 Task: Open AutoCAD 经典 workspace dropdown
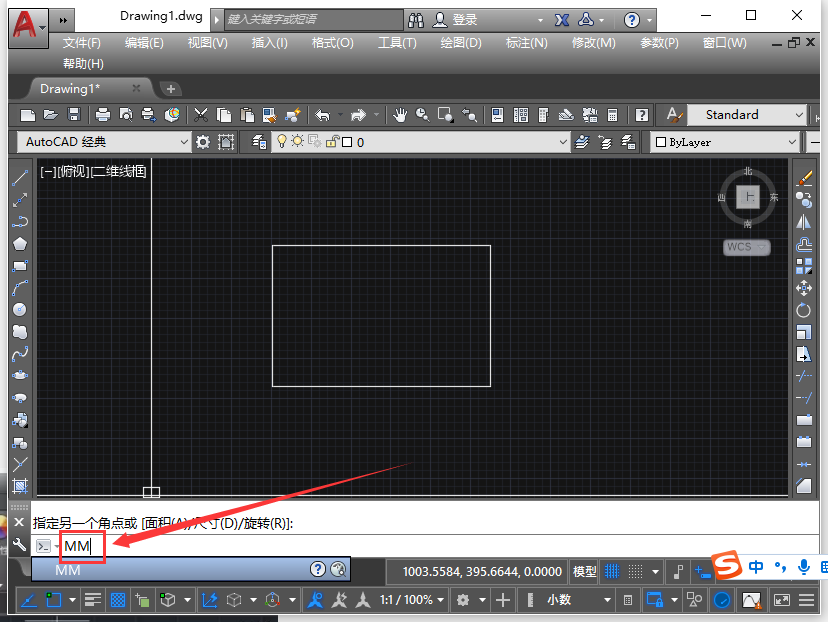point(103,142)
